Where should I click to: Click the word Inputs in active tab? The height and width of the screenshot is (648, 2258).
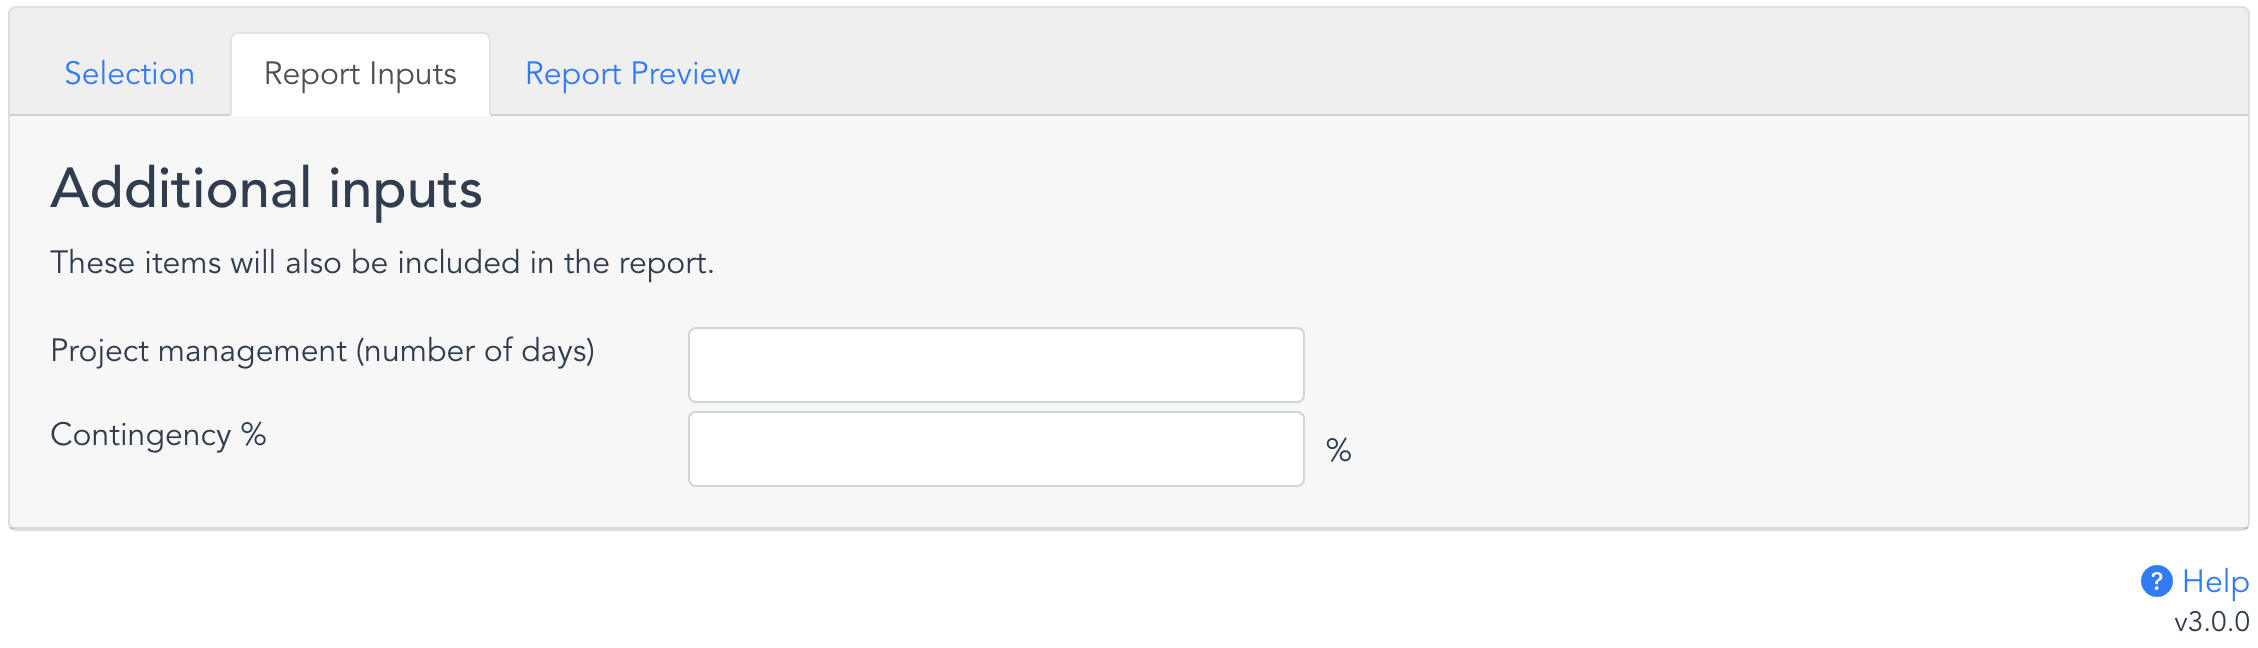413,75
